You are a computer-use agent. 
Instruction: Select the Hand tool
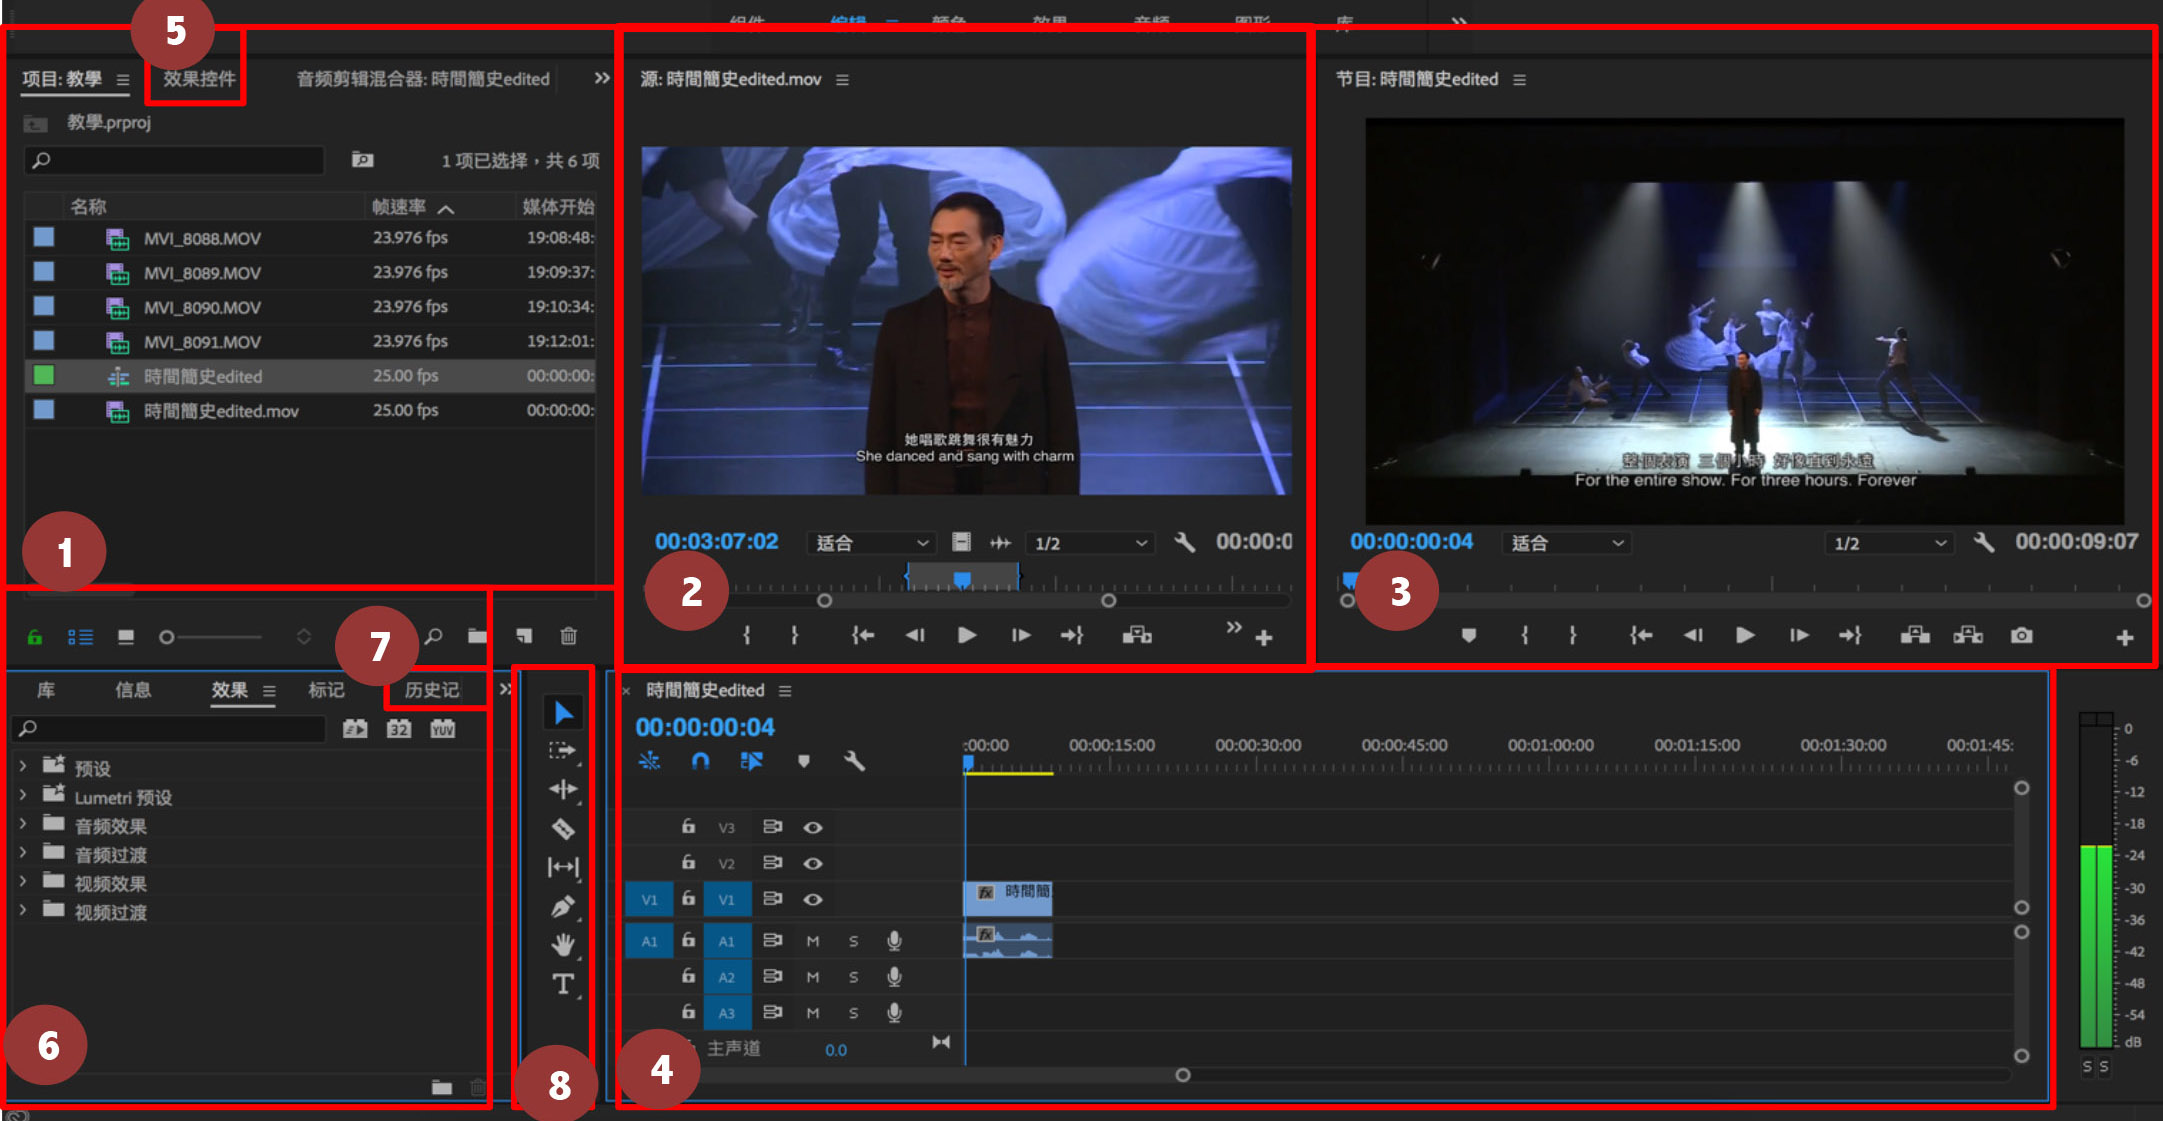coord(563,944)
